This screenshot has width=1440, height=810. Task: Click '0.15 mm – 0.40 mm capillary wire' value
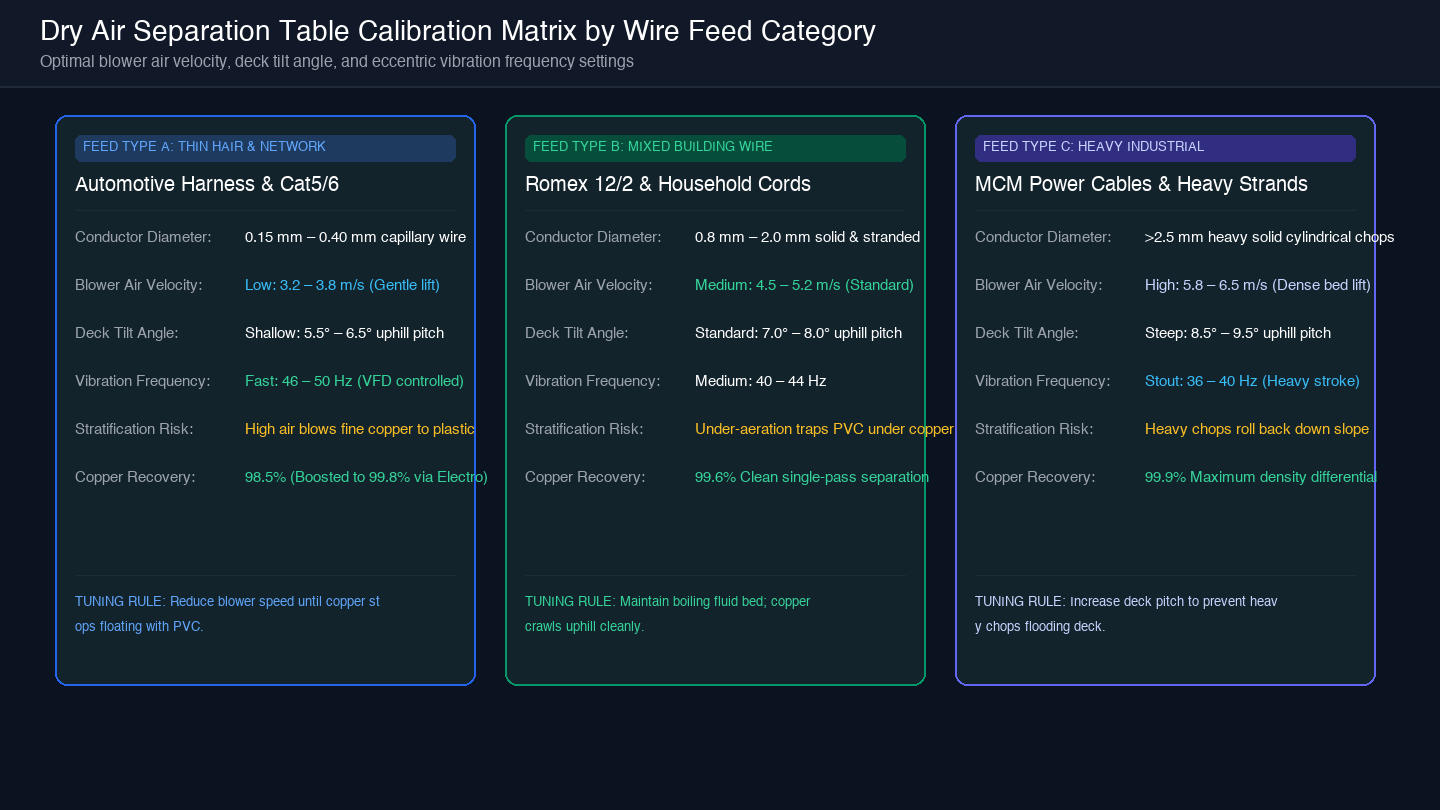click(x=355, y=237)
